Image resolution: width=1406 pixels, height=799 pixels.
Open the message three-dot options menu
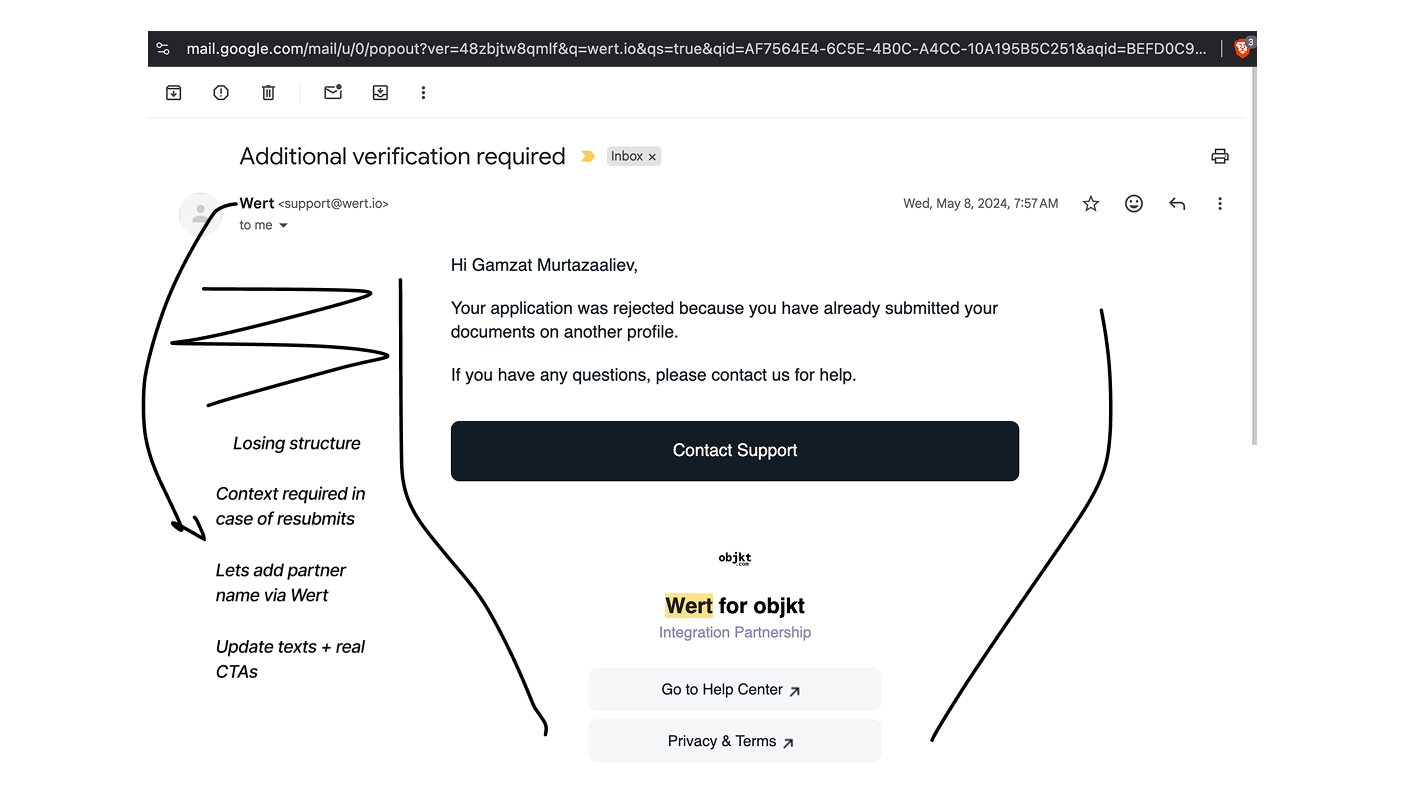point(1220,203)
